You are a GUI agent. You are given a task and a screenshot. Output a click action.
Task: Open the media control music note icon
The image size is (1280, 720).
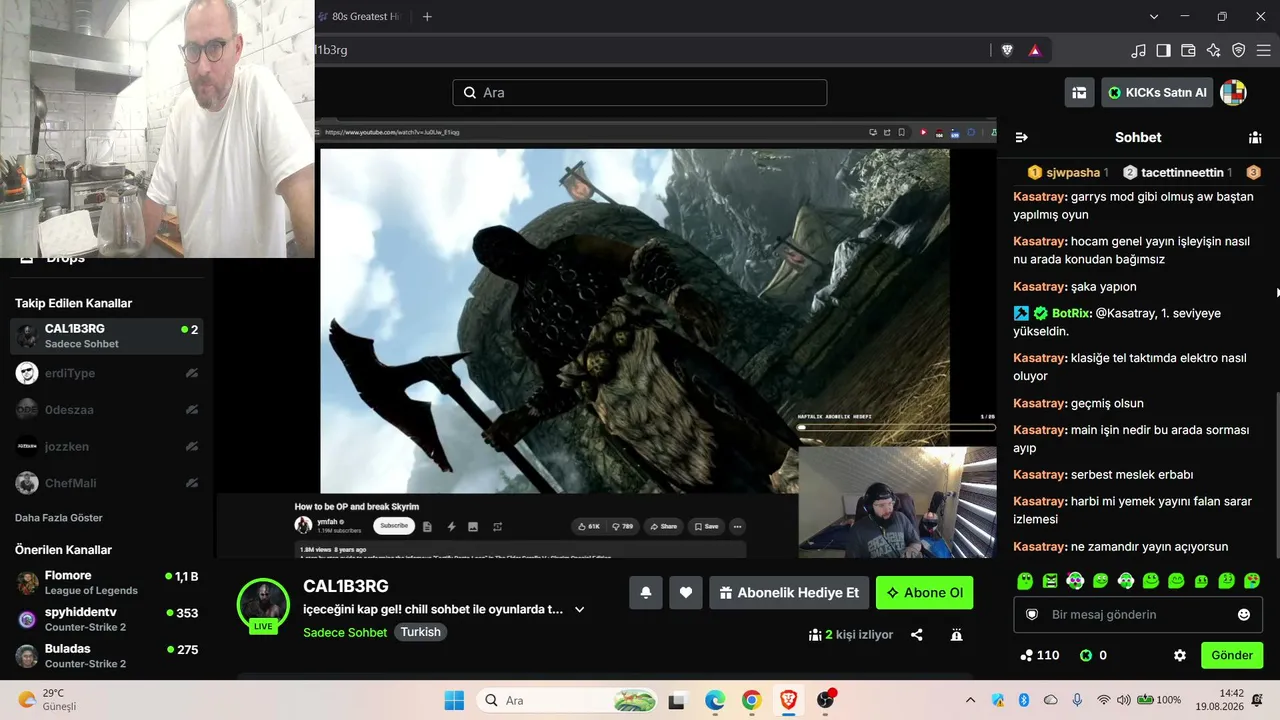point(1138,50)
